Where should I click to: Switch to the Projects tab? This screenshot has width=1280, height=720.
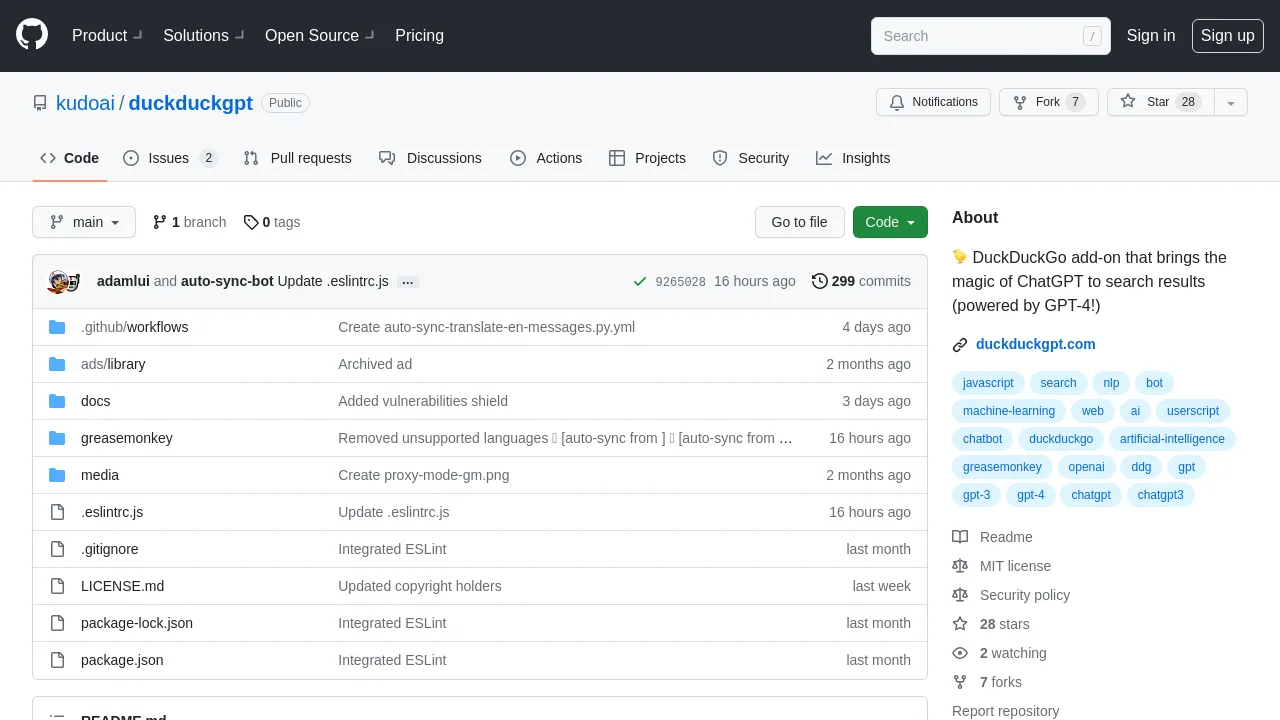[x=647, y=158]
